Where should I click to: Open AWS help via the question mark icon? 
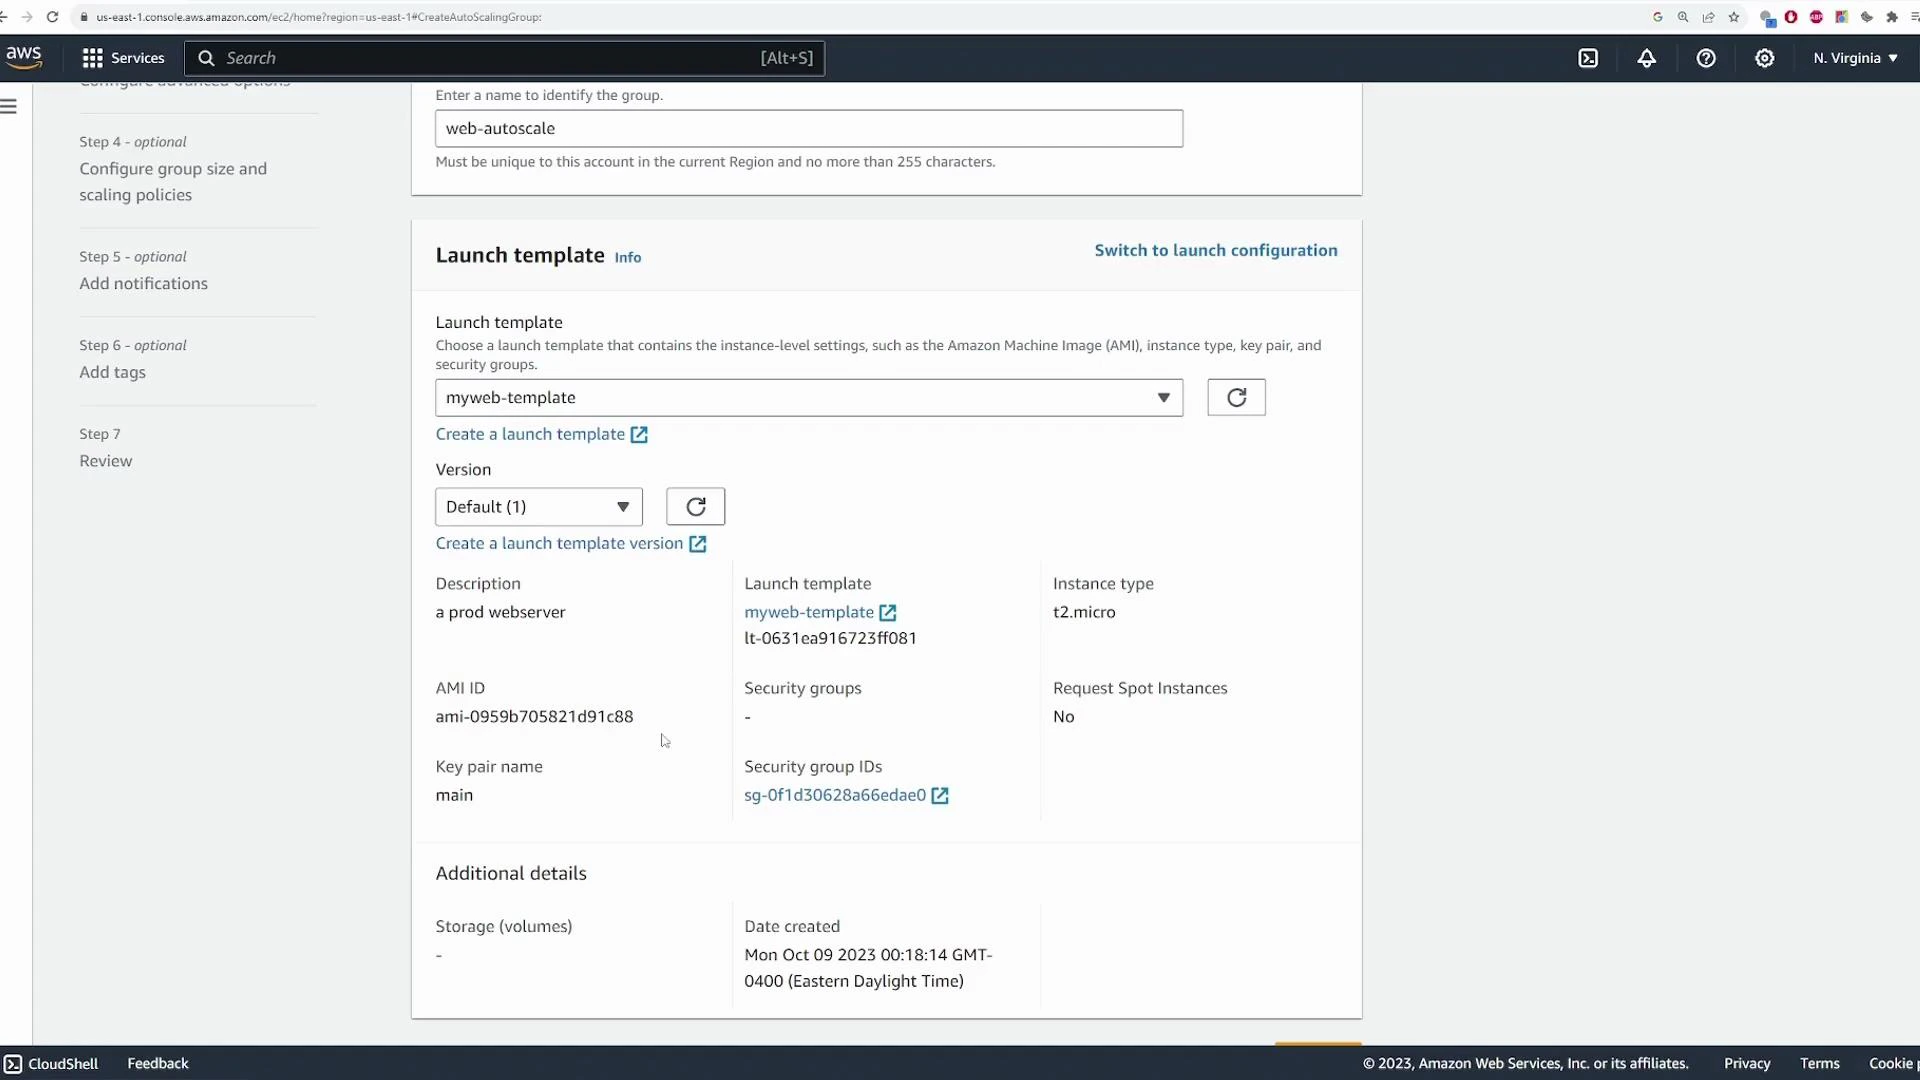point(1705,58)
